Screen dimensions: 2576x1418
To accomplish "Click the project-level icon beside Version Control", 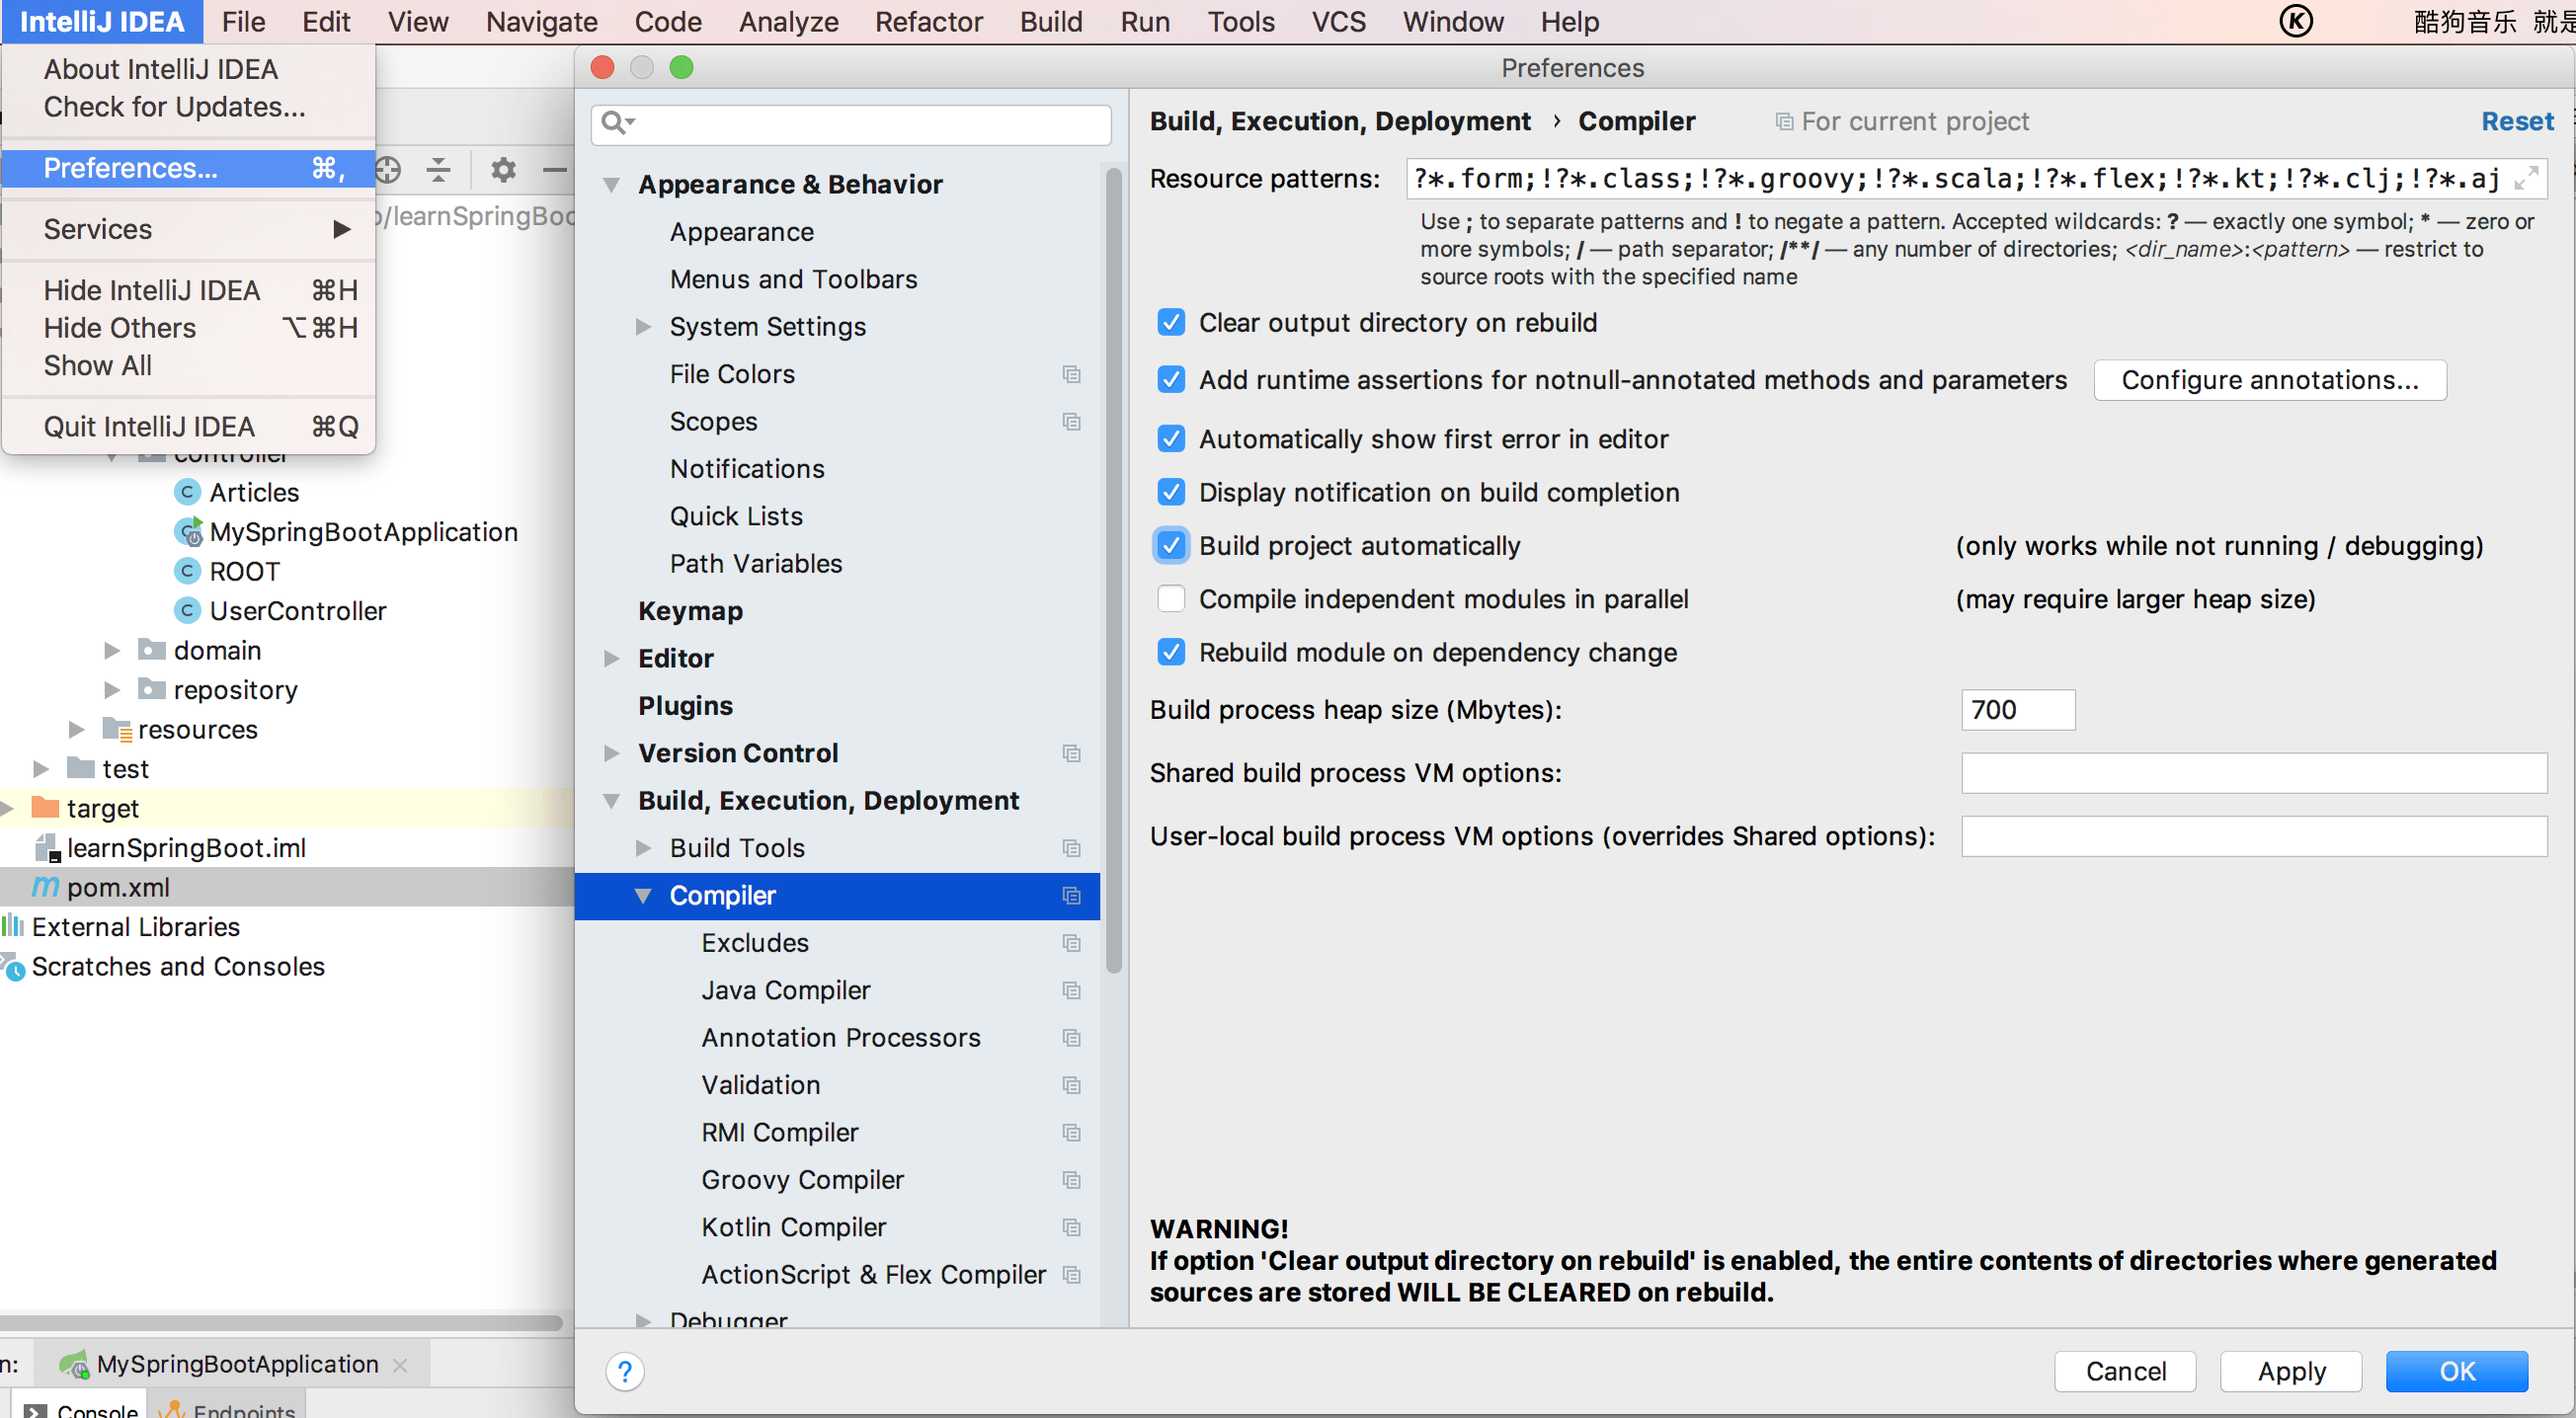I will [1071, 753].
